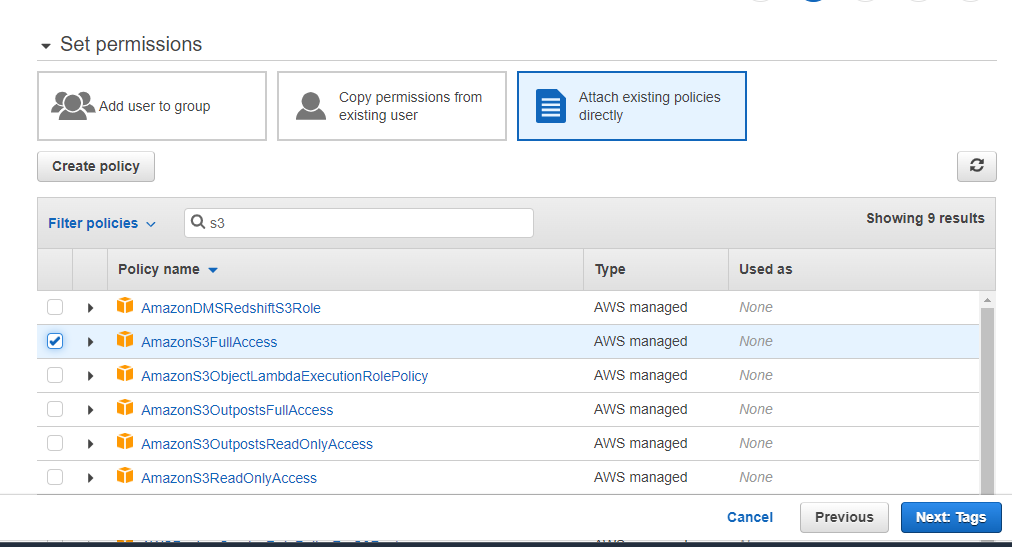This screenshot has height=547, width=1012.
Task: Click None value in AmazonS3OutpostsFullAccess row
Action: point(756,409)
